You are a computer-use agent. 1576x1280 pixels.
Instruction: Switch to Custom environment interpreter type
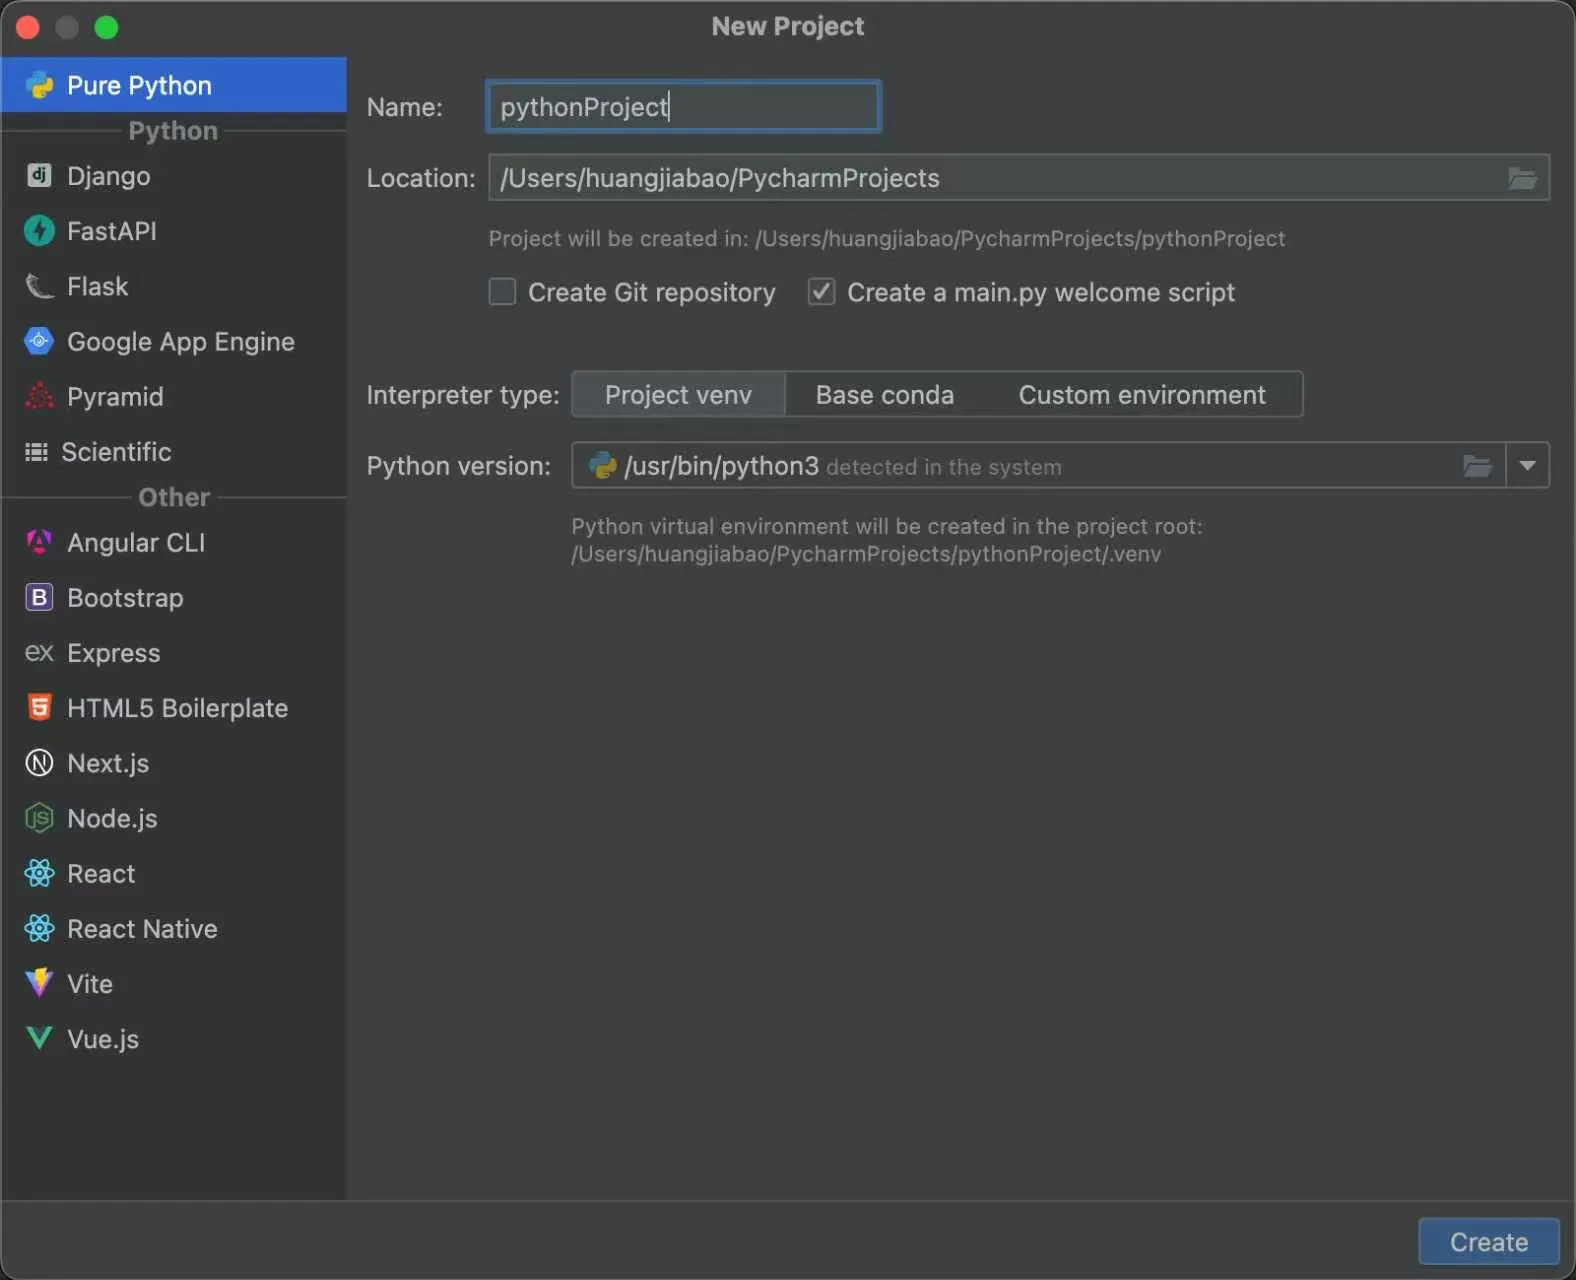(1142, 395)
